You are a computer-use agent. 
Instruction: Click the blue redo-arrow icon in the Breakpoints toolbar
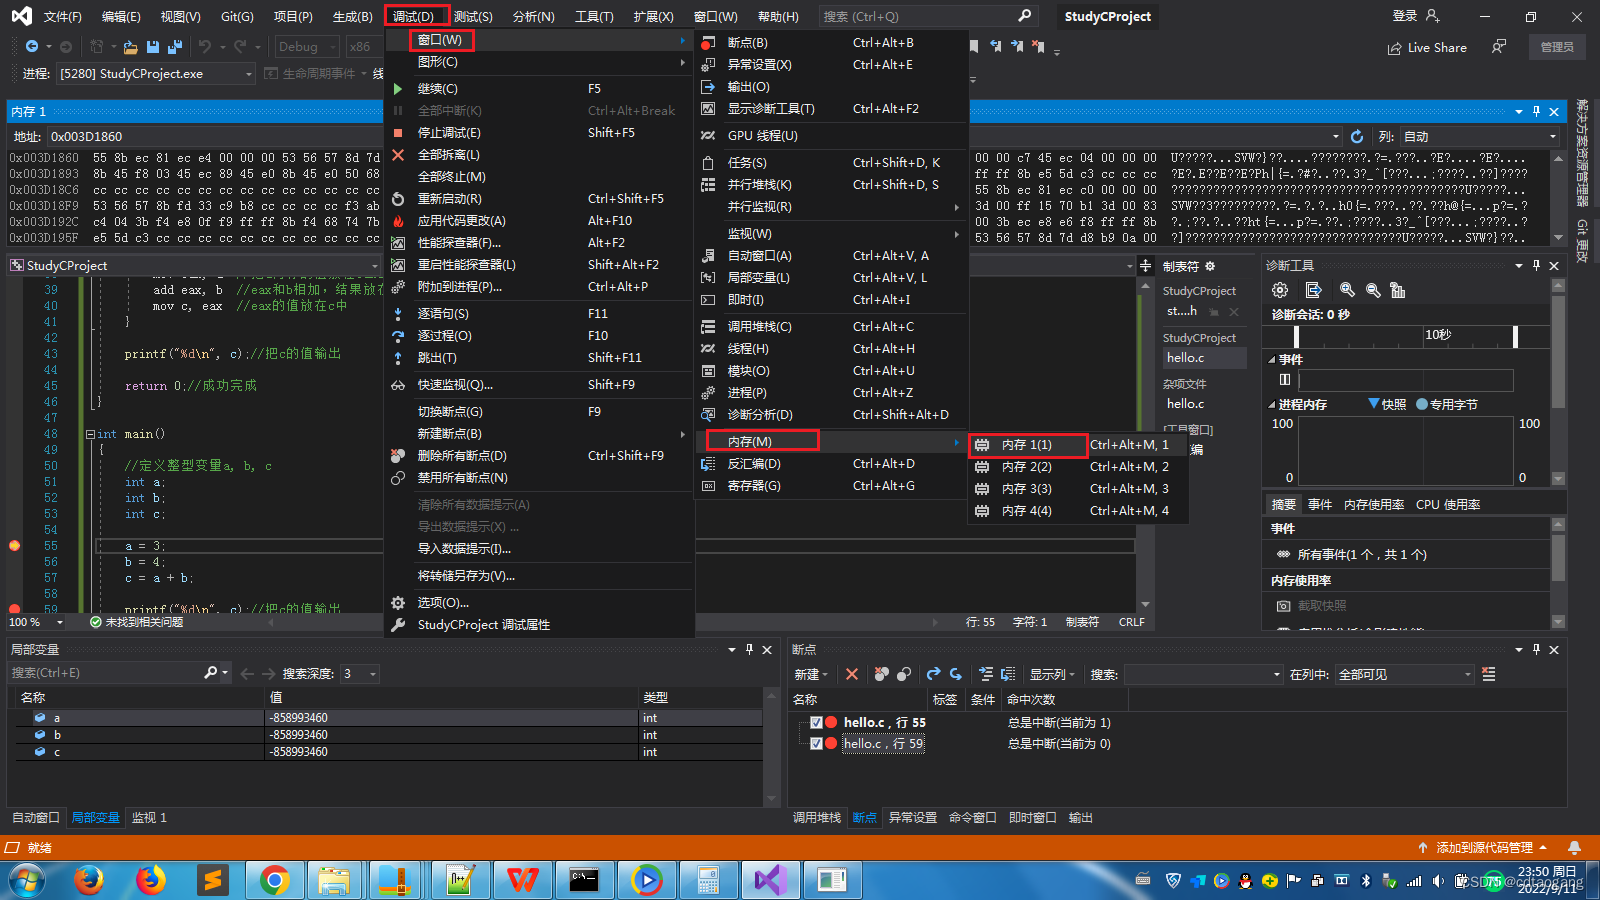(x=933, y=674)
